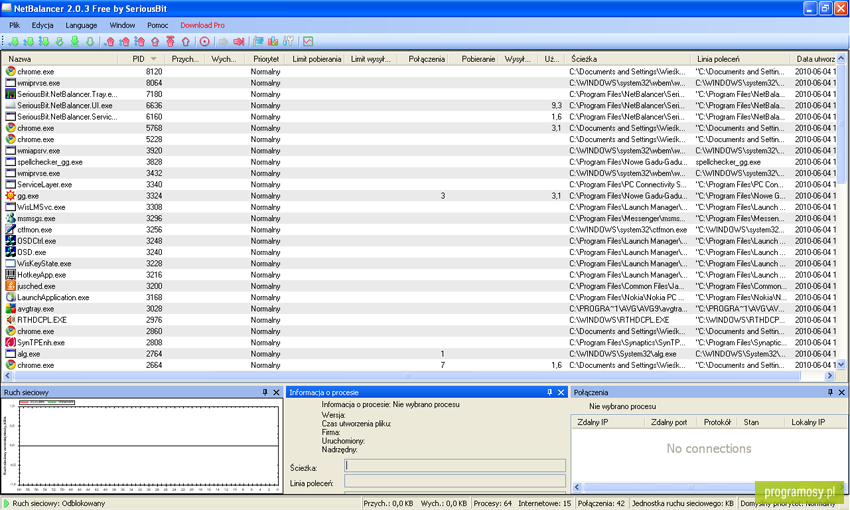Click the red upload arrow with top bar
850x510 pixels.
pos(170,41)
